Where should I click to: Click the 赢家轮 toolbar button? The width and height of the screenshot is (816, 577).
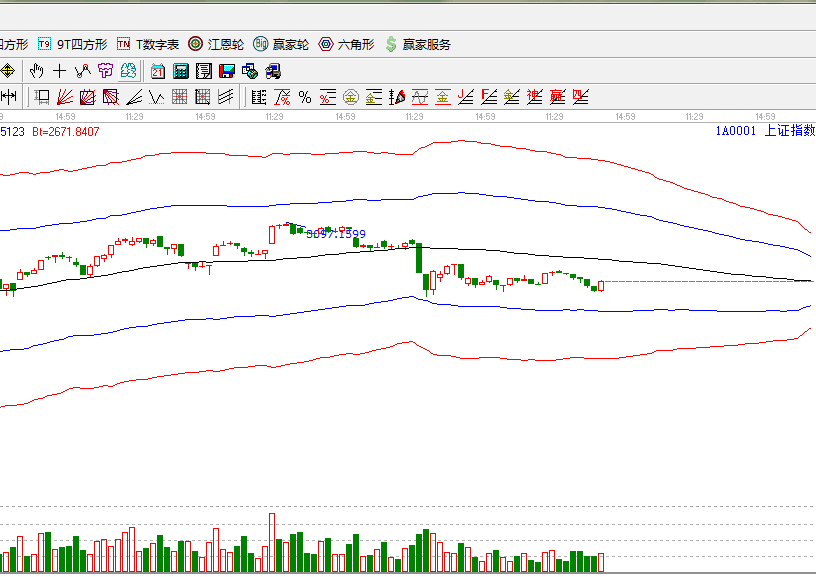(281, 44)
